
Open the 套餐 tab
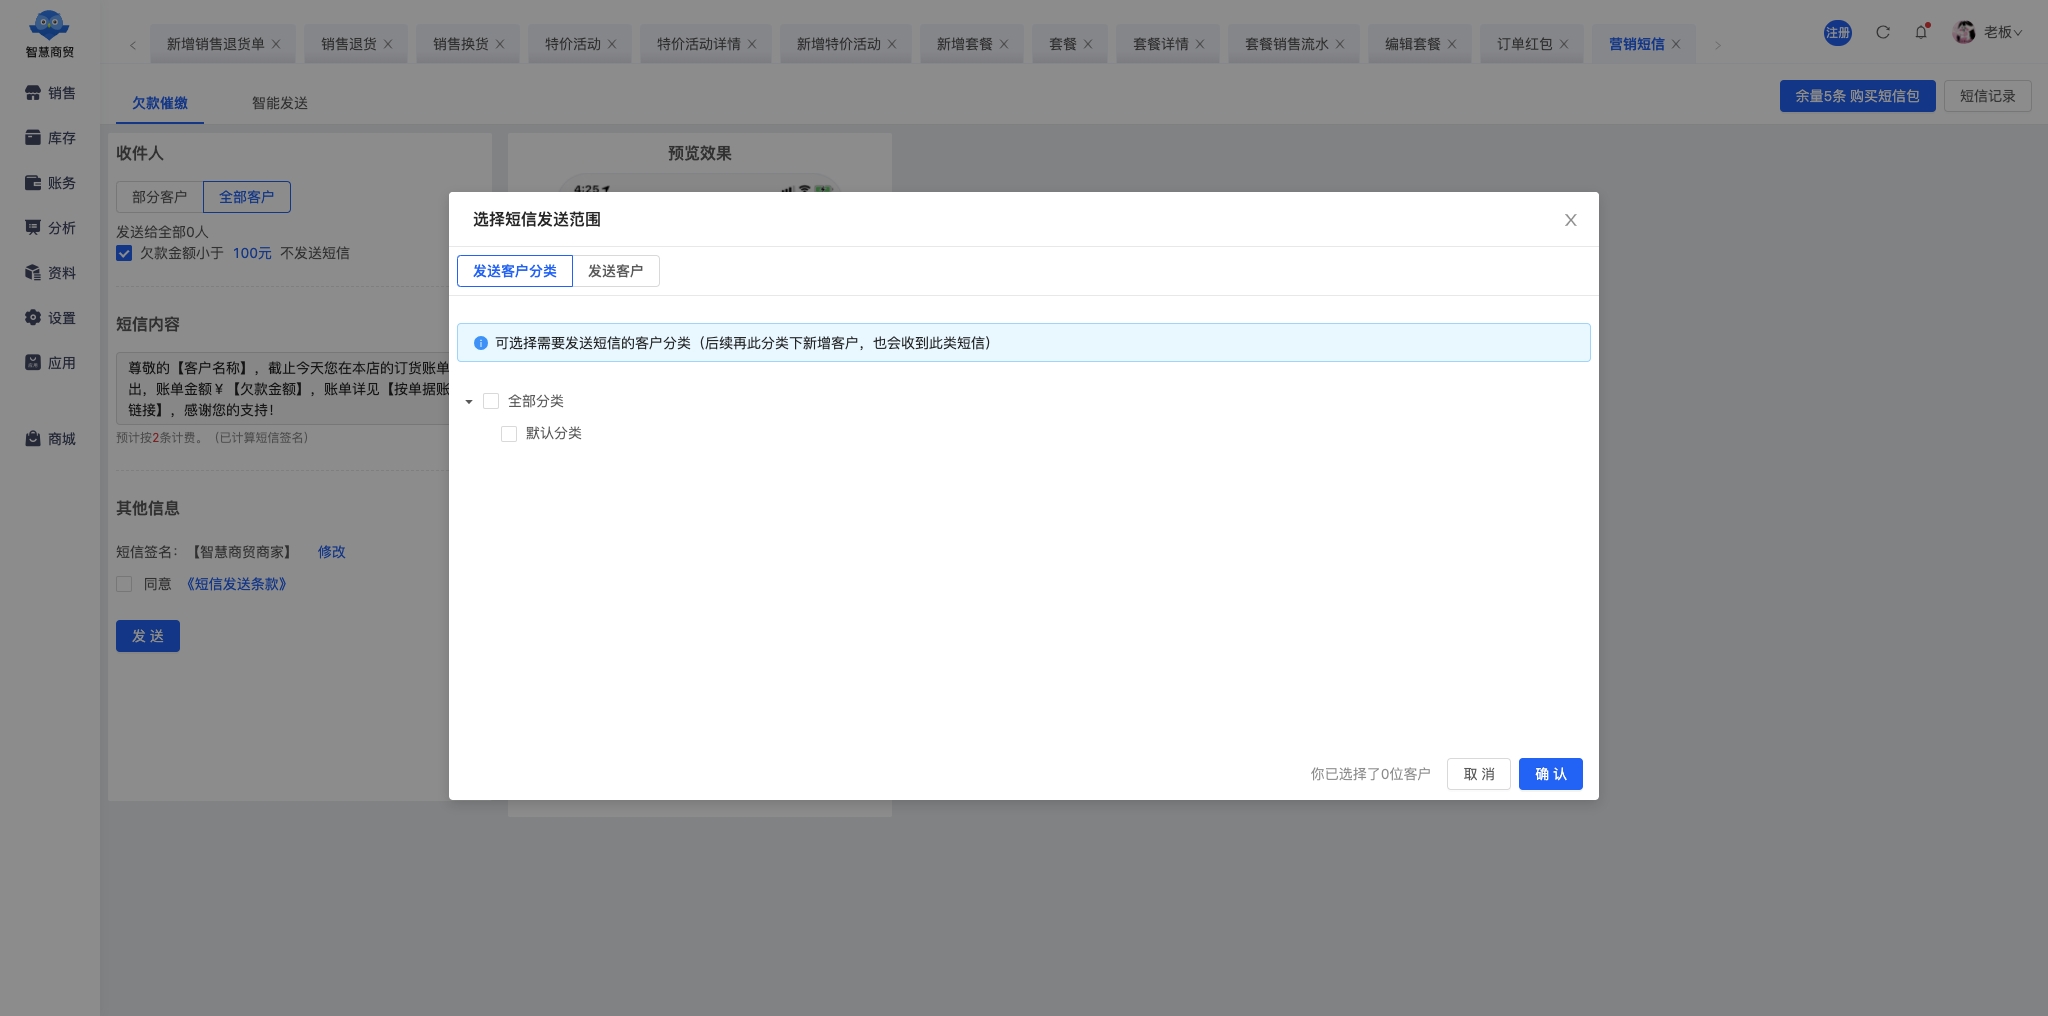1063,44
